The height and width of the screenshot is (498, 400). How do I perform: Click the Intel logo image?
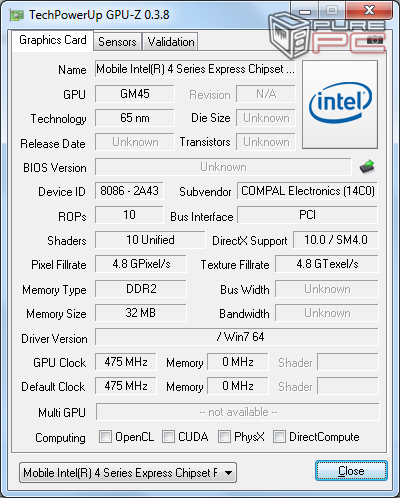click(340, 104)
